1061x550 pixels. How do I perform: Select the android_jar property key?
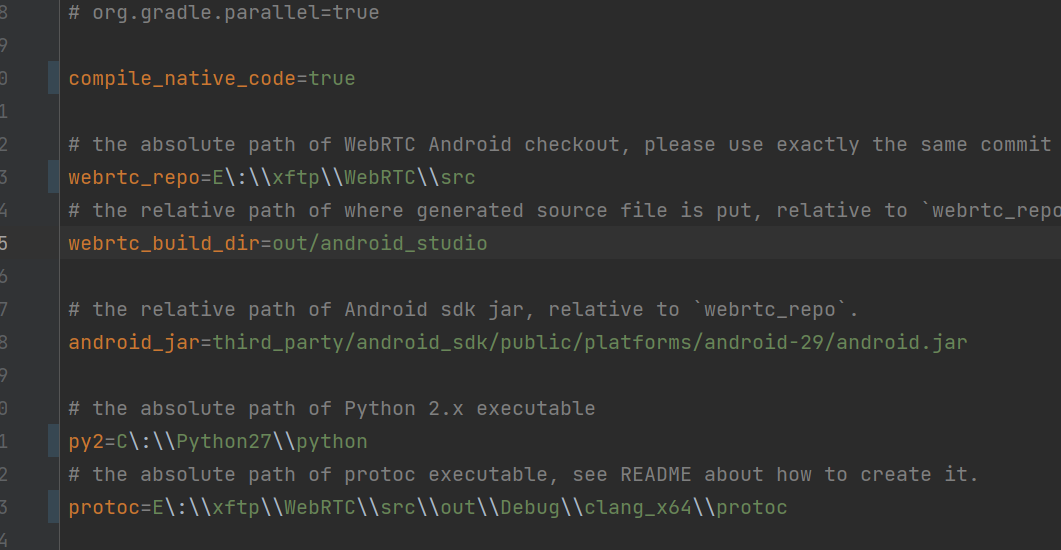click(134, 342)
